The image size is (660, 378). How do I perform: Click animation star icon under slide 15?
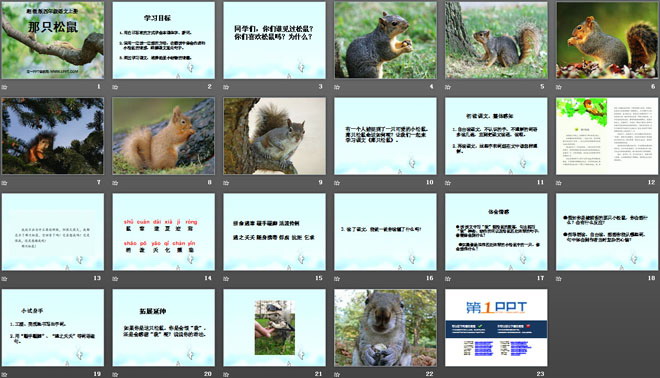(x=226, y=279)
